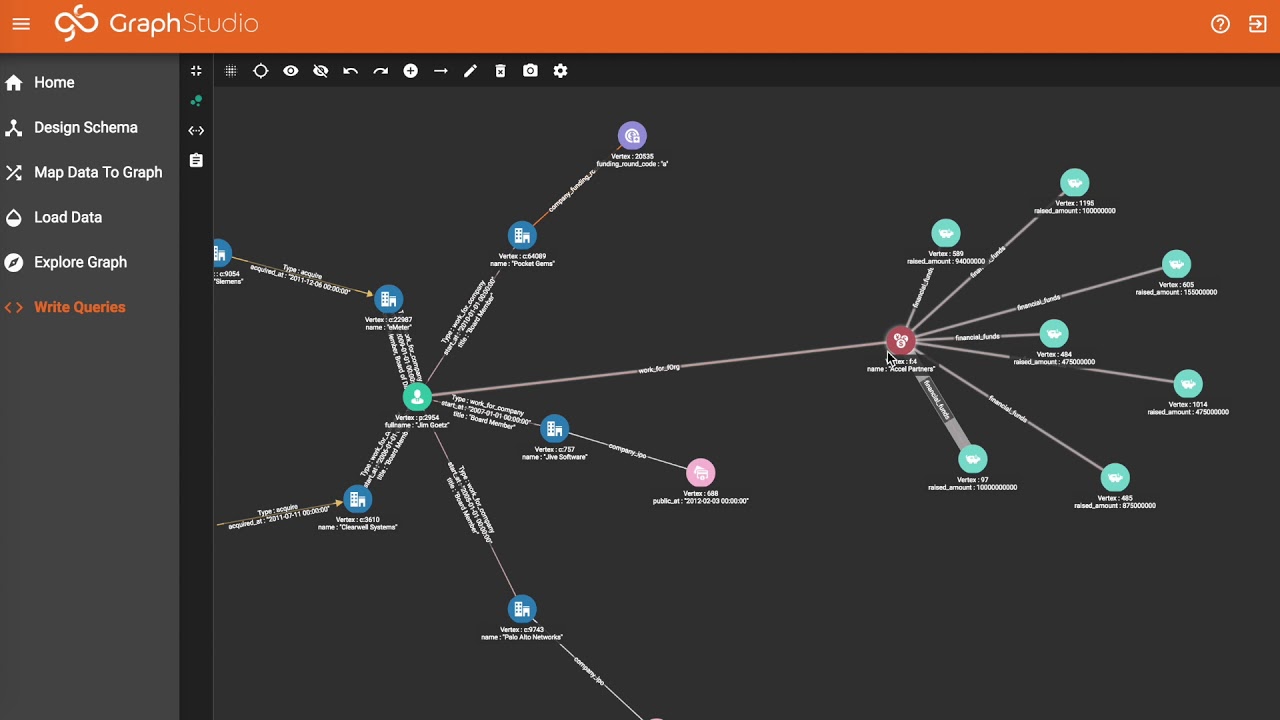Viewport: 1280px width, 720px height.
Task: Select the Clearwell Systems company vertex
Action: 357,499
